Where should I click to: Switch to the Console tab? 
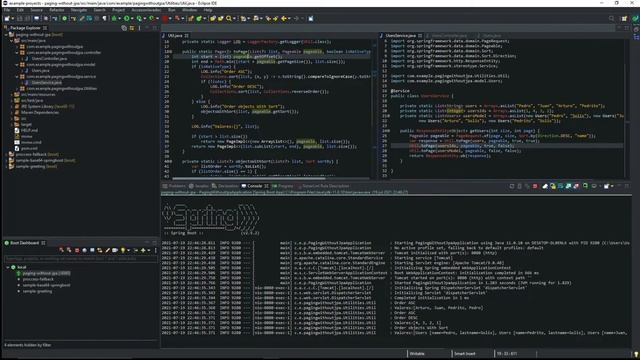[254, 186]
